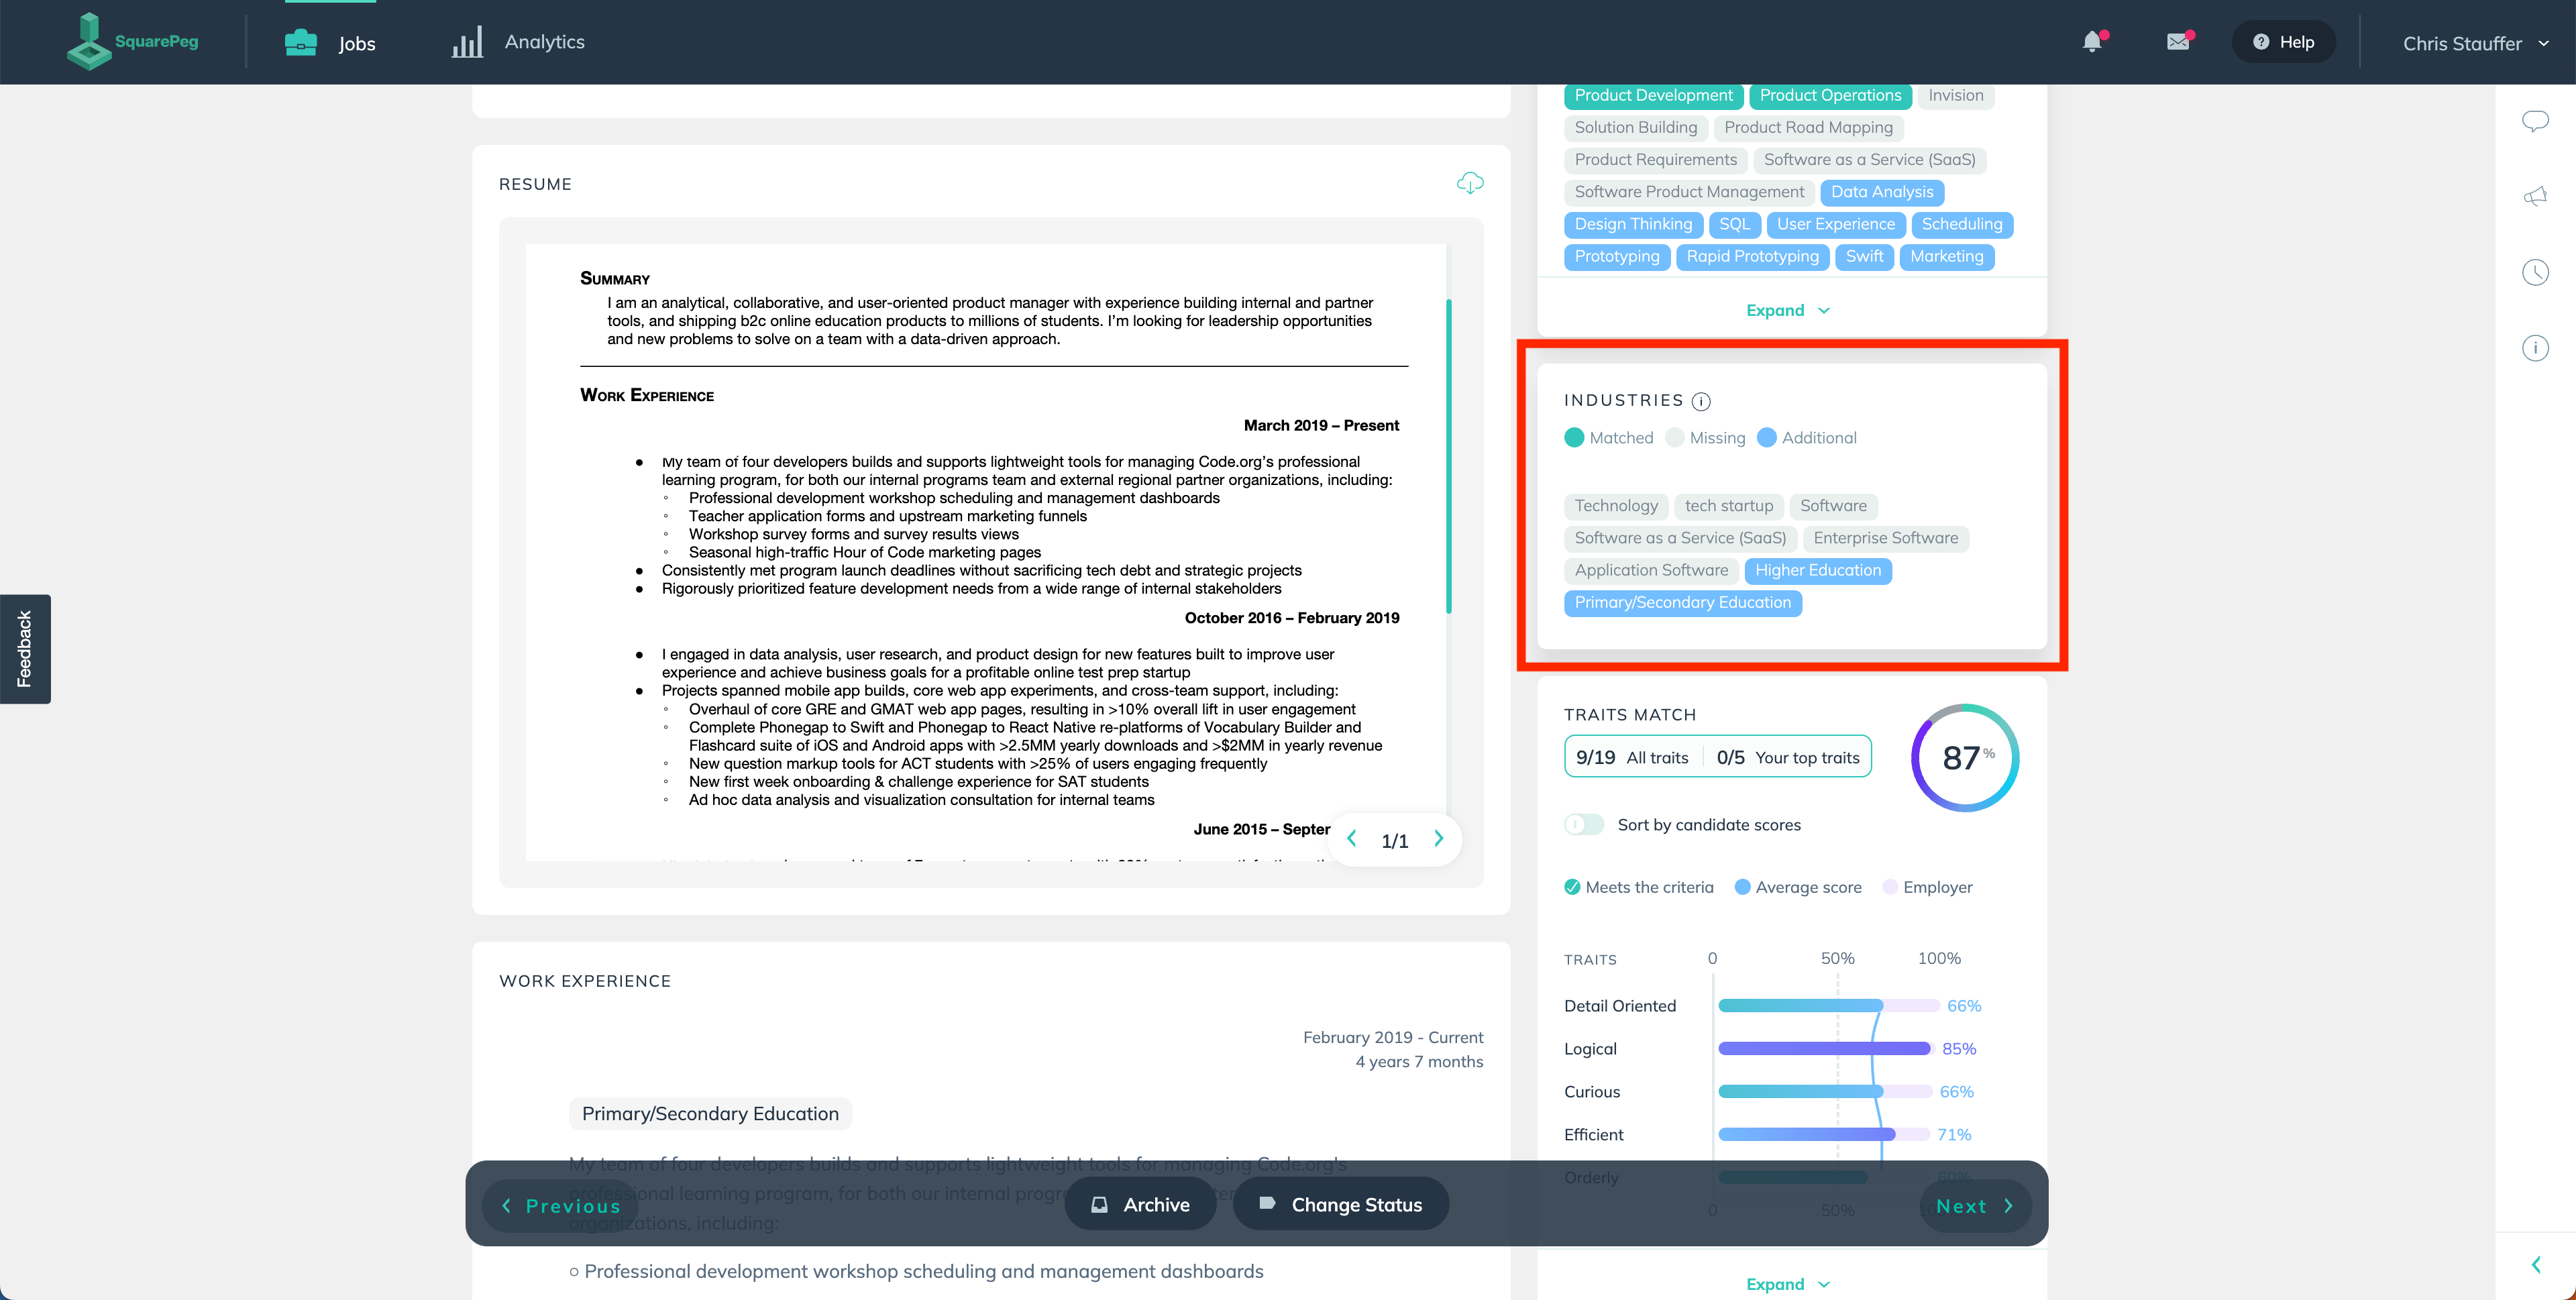Screen dimensions: 2576x1300
Task: Click the Meets the criteria legend check
Action: [1572, 887]
